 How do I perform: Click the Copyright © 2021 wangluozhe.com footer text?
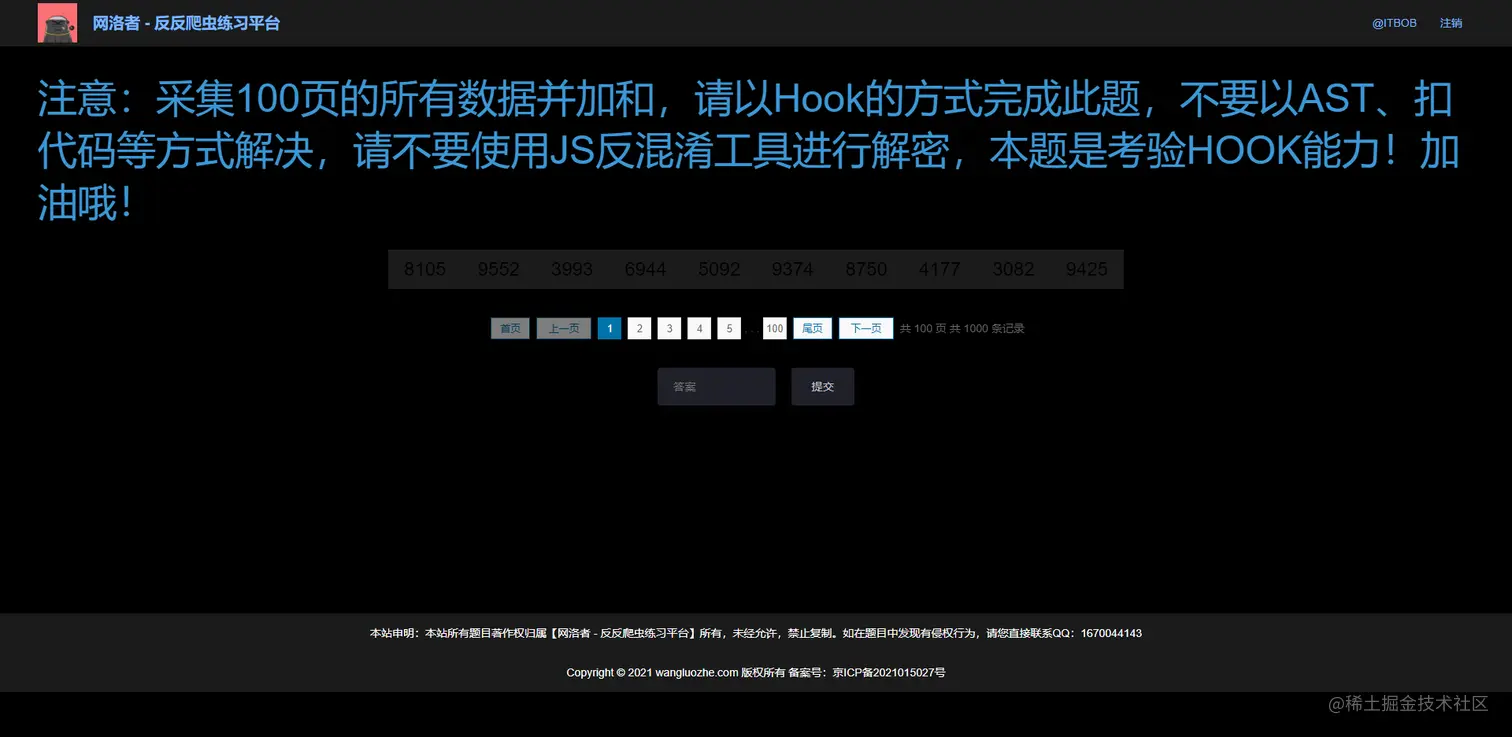756,673
